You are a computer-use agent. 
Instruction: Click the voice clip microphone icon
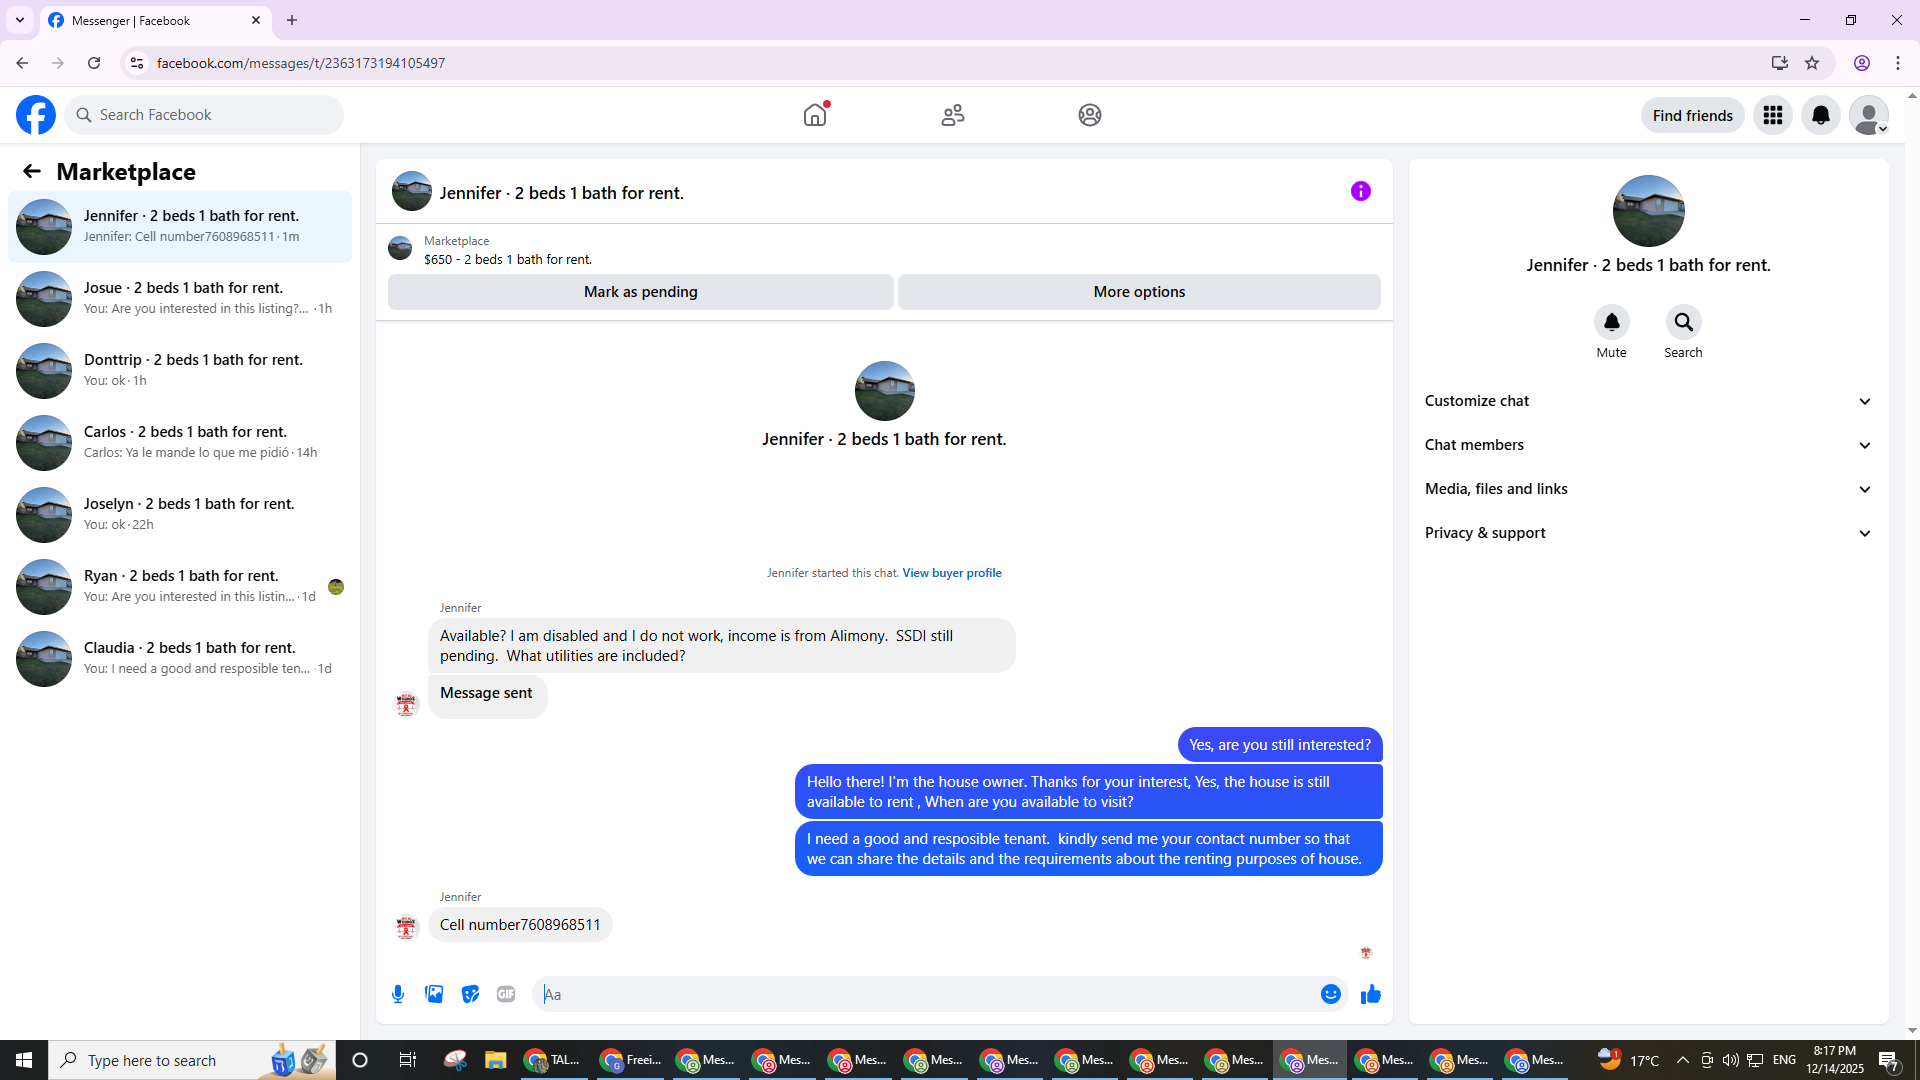[x=398, y=994]
